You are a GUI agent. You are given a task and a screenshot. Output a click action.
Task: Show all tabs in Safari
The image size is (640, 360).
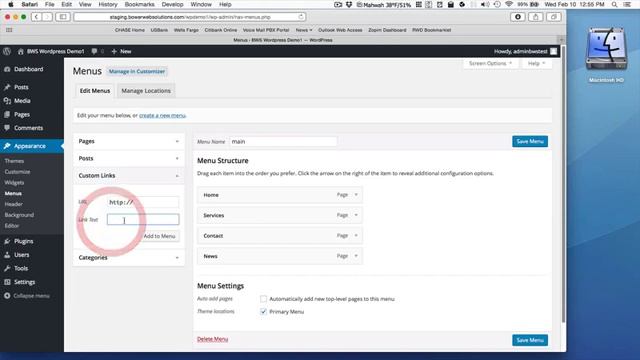pos(553,17)
